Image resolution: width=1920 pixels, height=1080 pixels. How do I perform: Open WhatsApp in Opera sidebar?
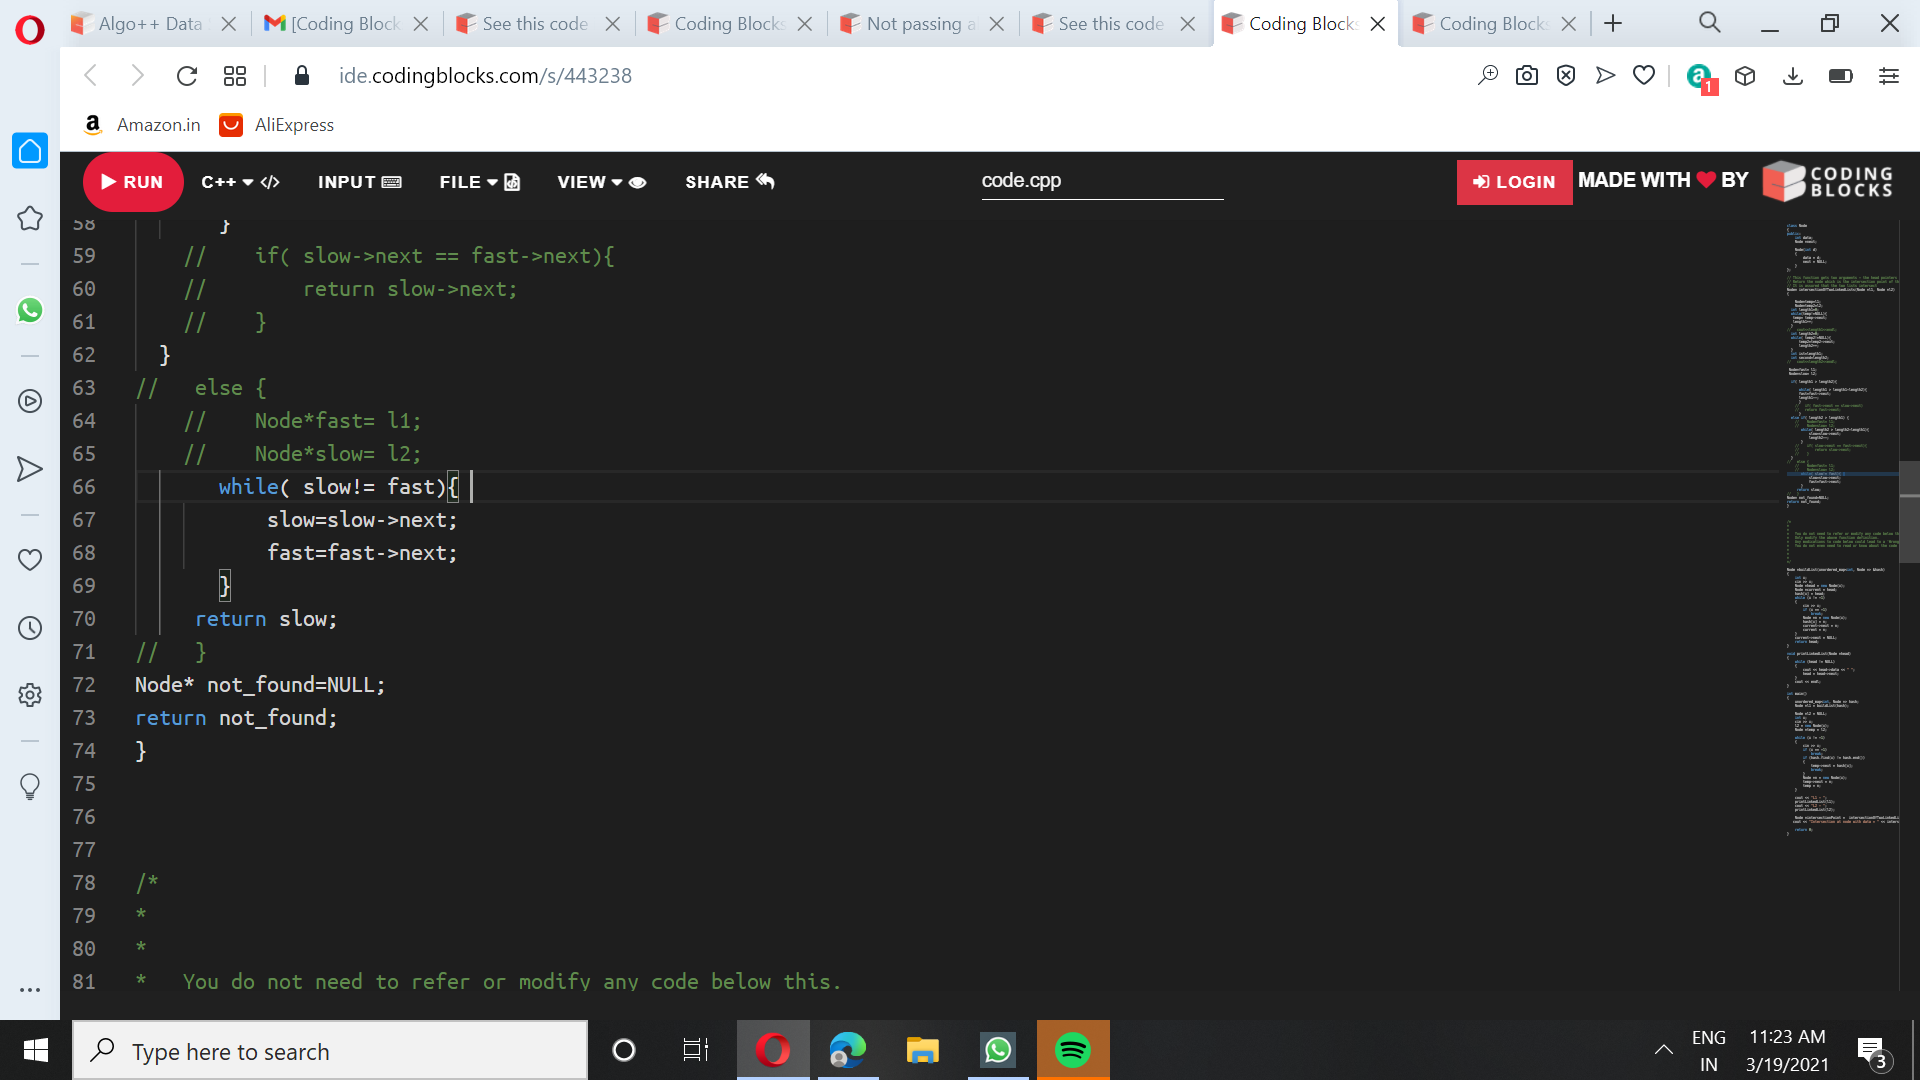[30, 310]
